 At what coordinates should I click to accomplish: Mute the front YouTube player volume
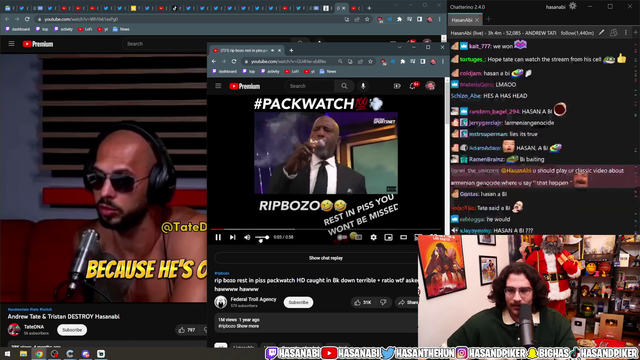point(247,237)
